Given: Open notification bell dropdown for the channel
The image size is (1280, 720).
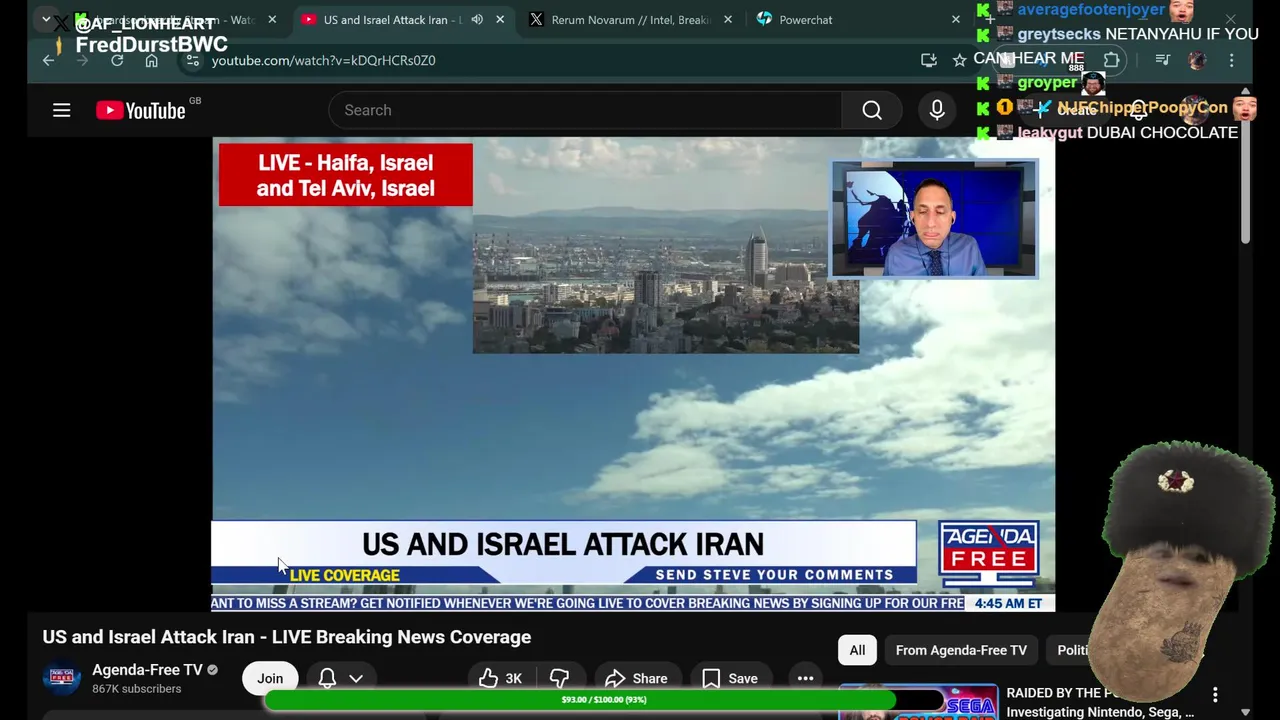Looking at the screenshot, I should tap(340, 678).
